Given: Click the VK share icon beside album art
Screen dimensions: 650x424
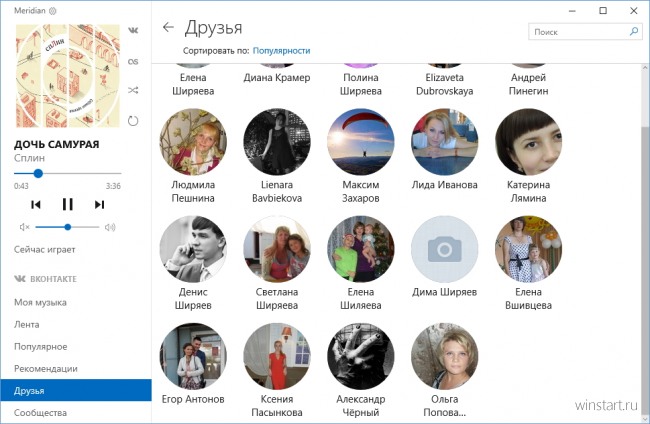Looking at the screenshot, I should point(133,31).
